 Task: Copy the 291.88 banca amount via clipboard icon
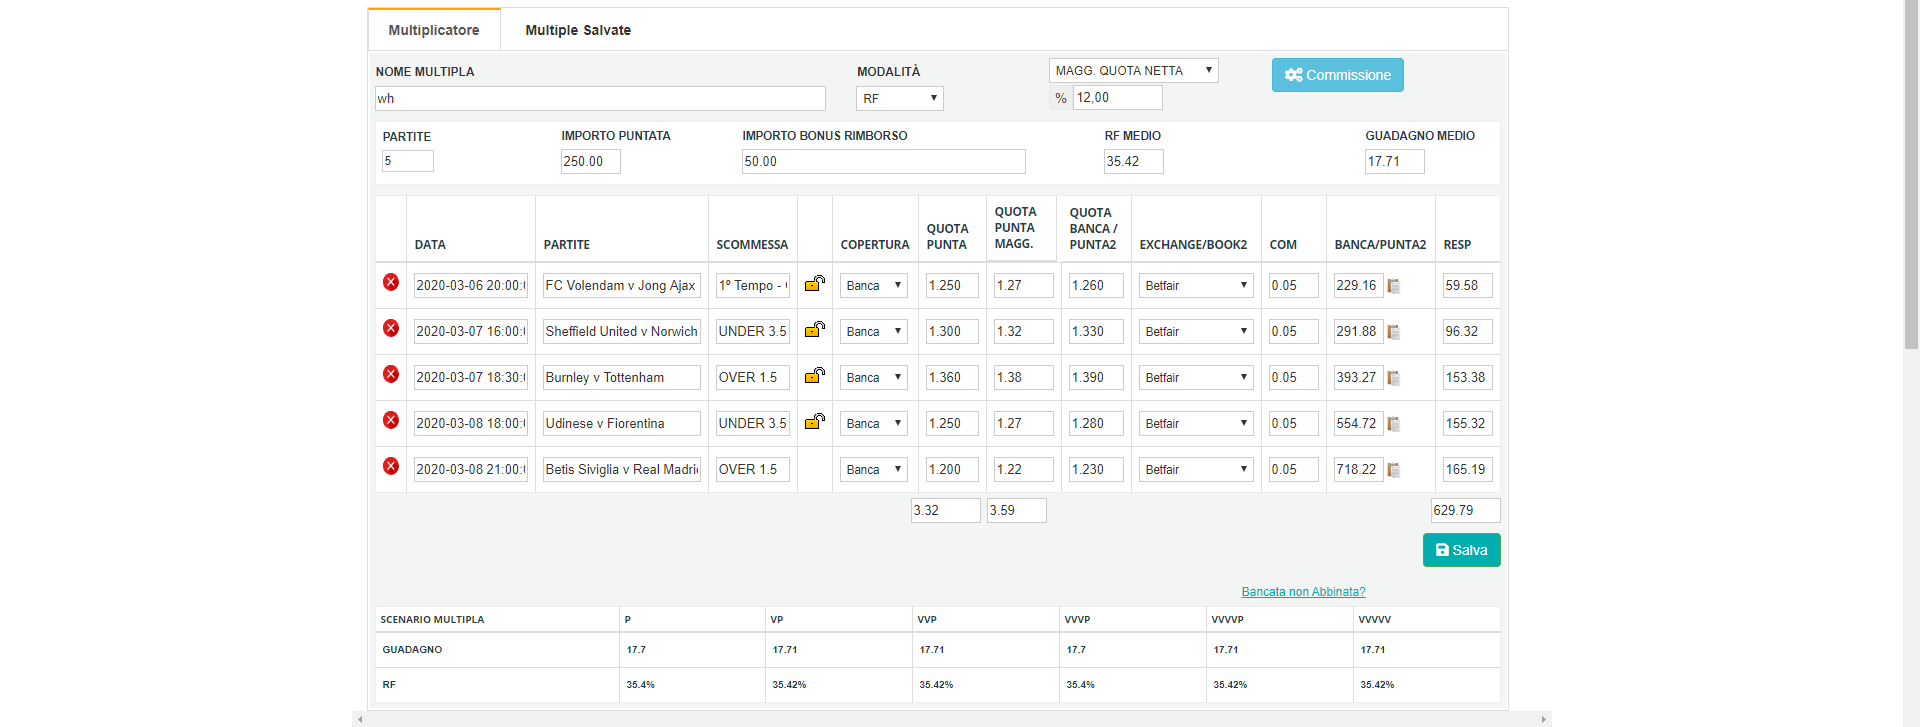1394,332
